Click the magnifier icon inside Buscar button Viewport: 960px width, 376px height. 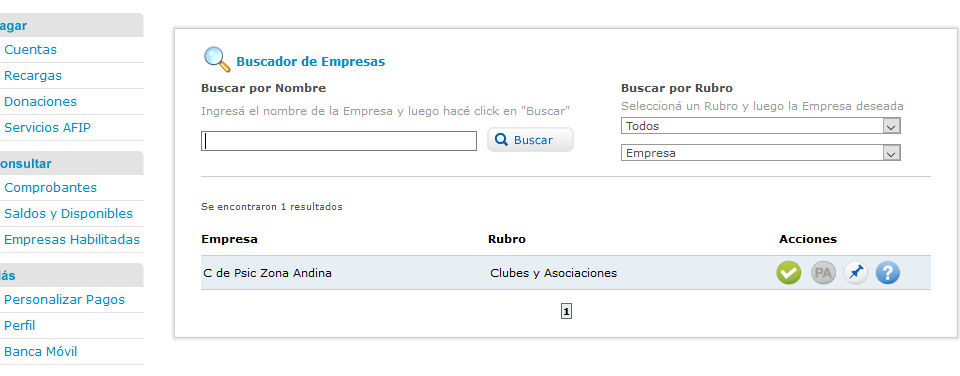(501, 140)
